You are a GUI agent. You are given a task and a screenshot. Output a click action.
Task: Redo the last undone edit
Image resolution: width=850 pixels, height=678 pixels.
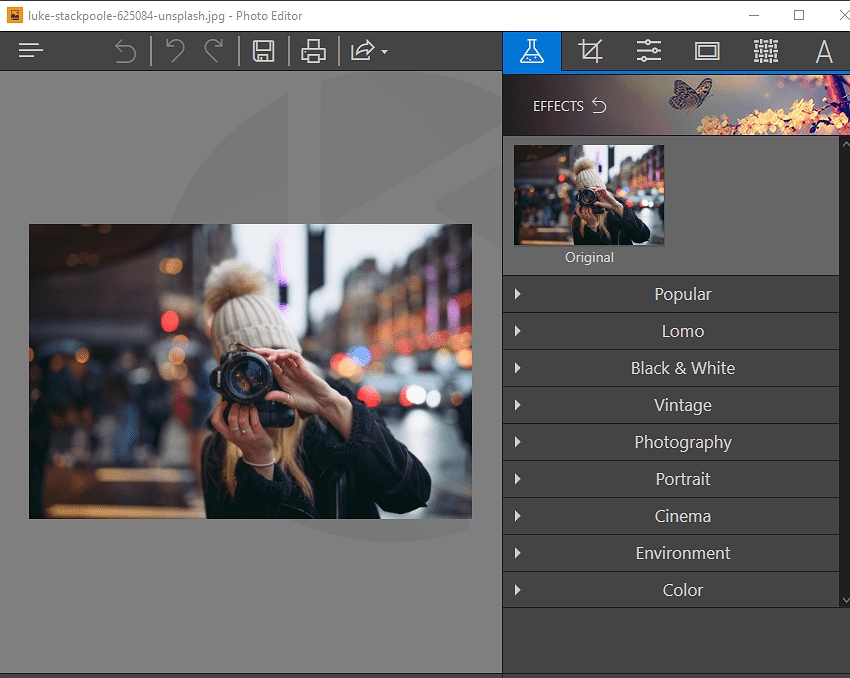214,51
